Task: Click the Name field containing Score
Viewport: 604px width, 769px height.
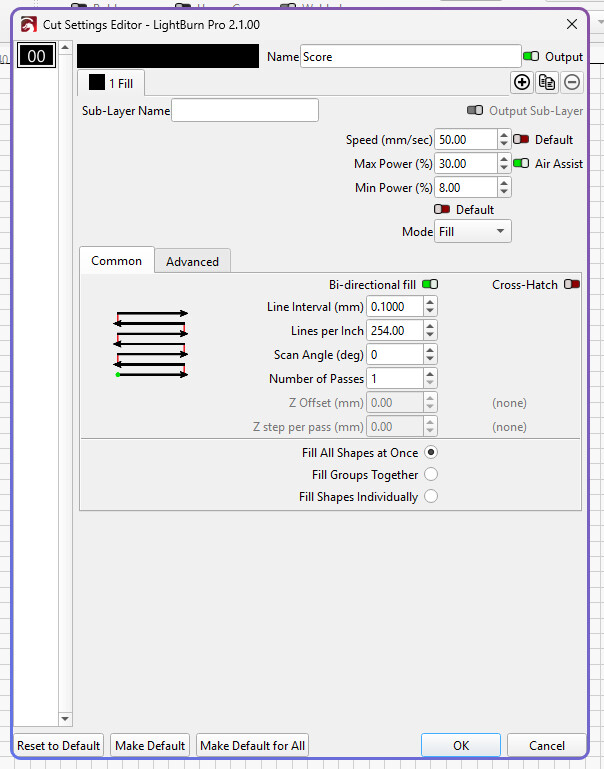Action: [x=410, y=56]
